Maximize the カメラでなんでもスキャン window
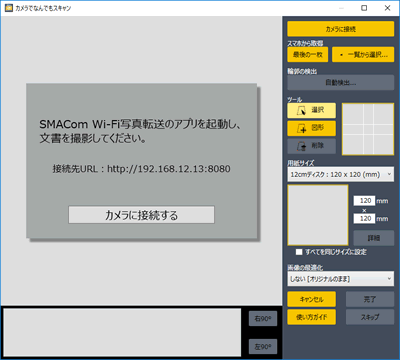This screenshot has width=400, height=360. [x=364, y=8]
